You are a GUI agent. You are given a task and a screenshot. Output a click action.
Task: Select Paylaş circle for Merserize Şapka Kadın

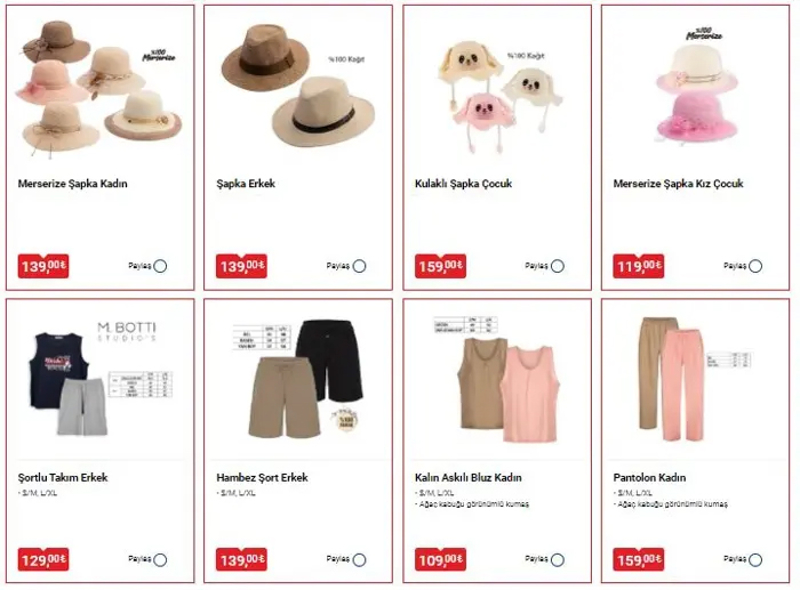click(160, 266)
